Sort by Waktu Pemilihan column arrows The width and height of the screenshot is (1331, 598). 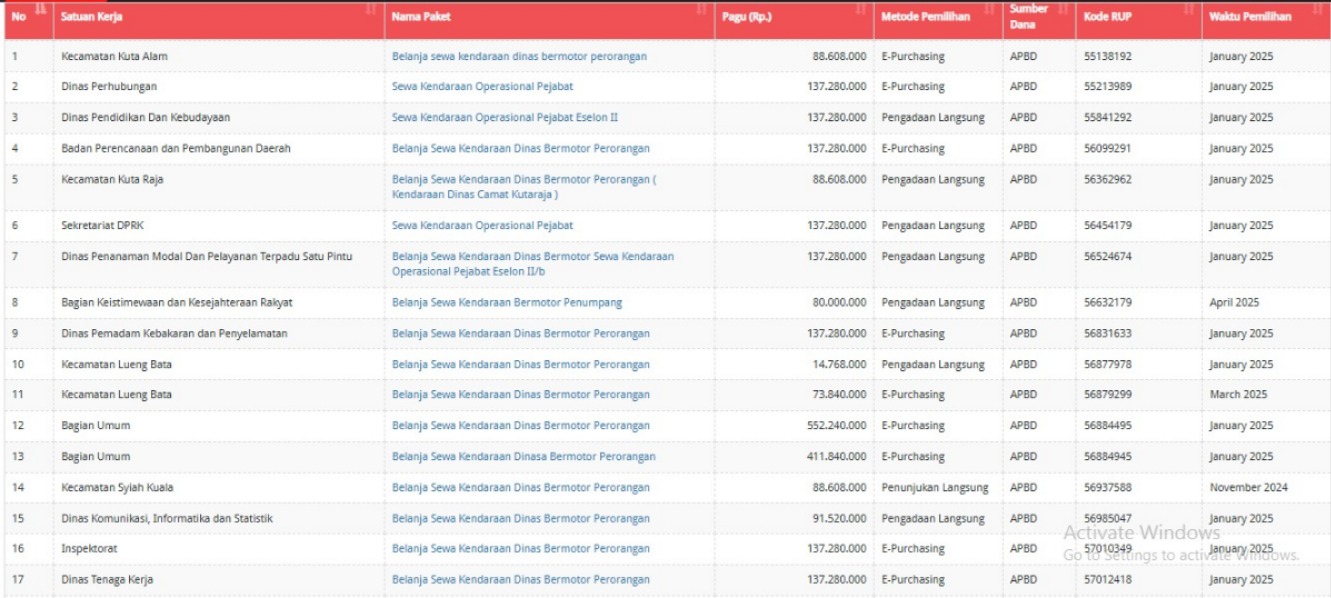click(1318, 10)
